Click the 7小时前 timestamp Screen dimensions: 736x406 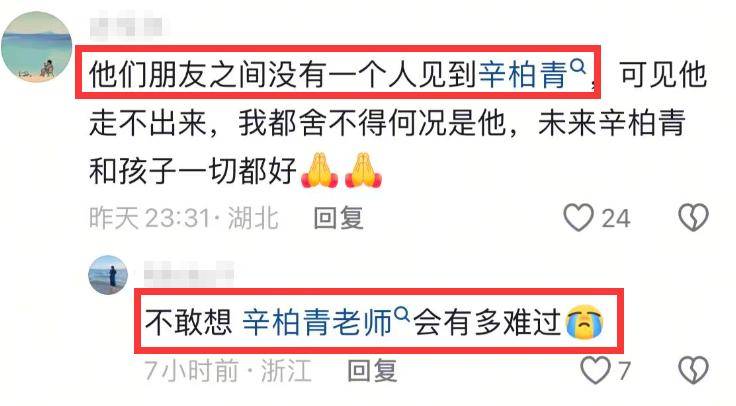192,371
